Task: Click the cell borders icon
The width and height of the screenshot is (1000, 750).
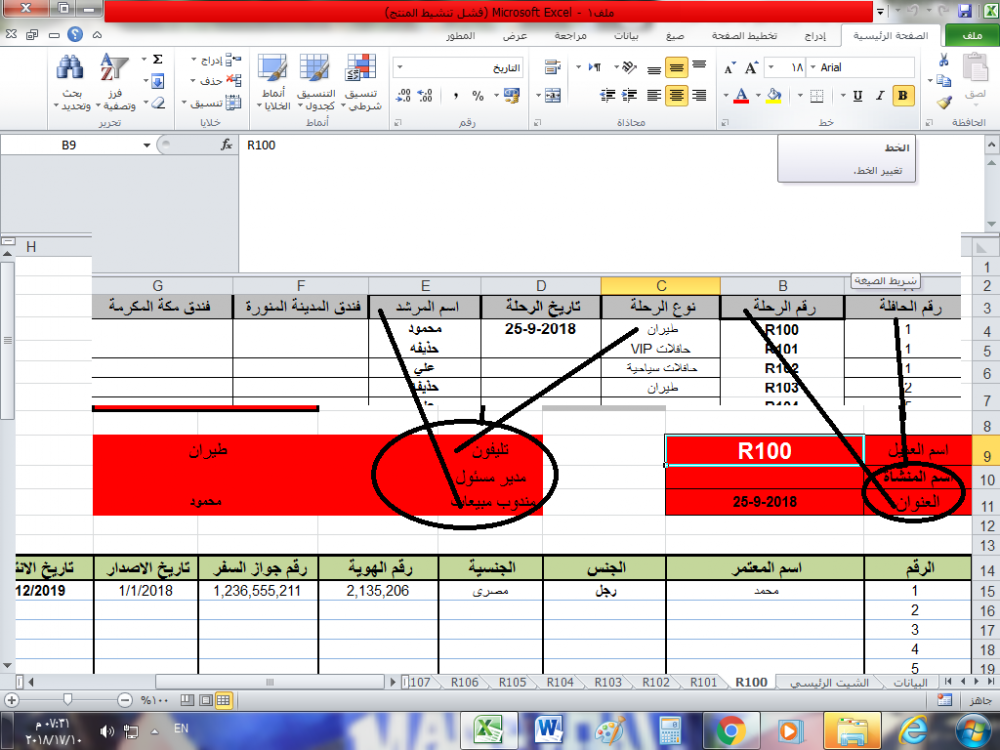Action: tap(816, 96)
